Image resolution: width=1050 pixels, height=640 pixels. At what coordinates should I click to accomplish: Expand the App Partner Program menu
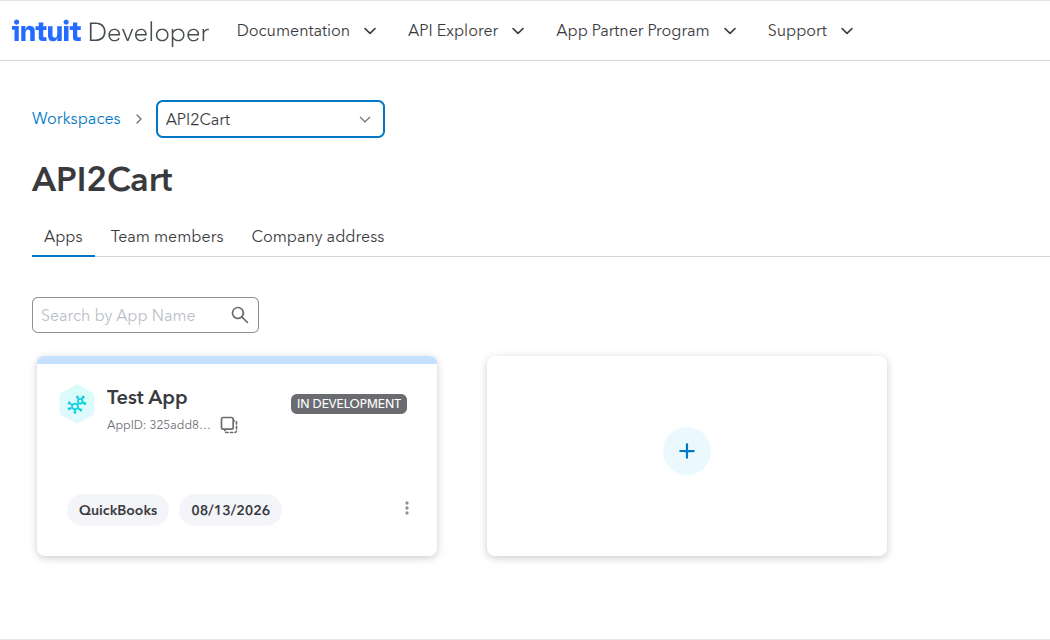pos(646,31)
